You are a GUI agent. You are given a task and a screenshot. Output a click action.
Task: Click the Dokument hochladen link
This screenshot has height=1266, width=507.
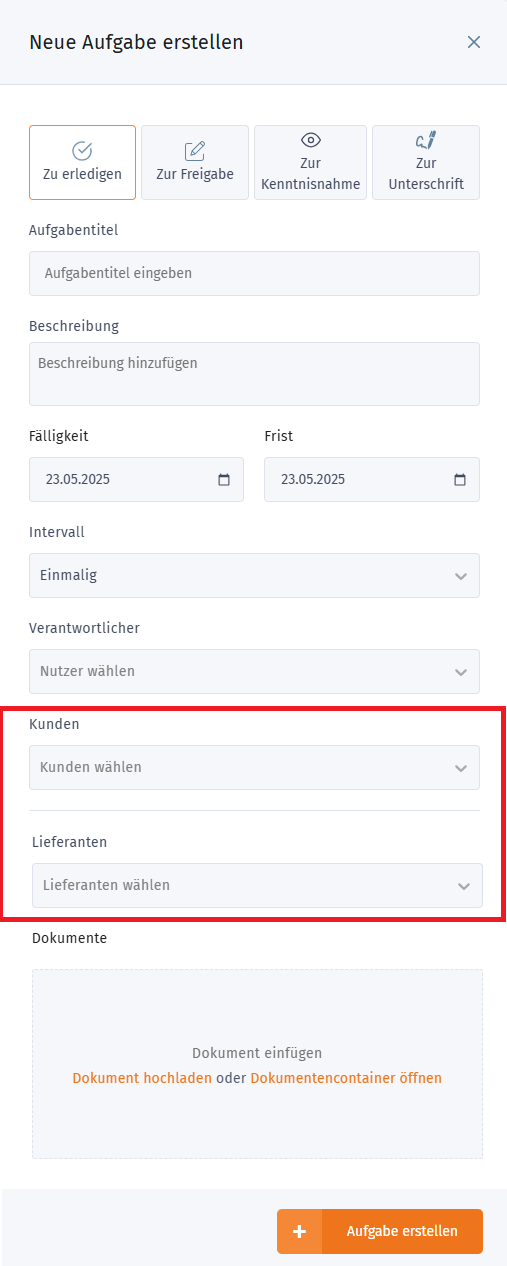[142, 1078]
